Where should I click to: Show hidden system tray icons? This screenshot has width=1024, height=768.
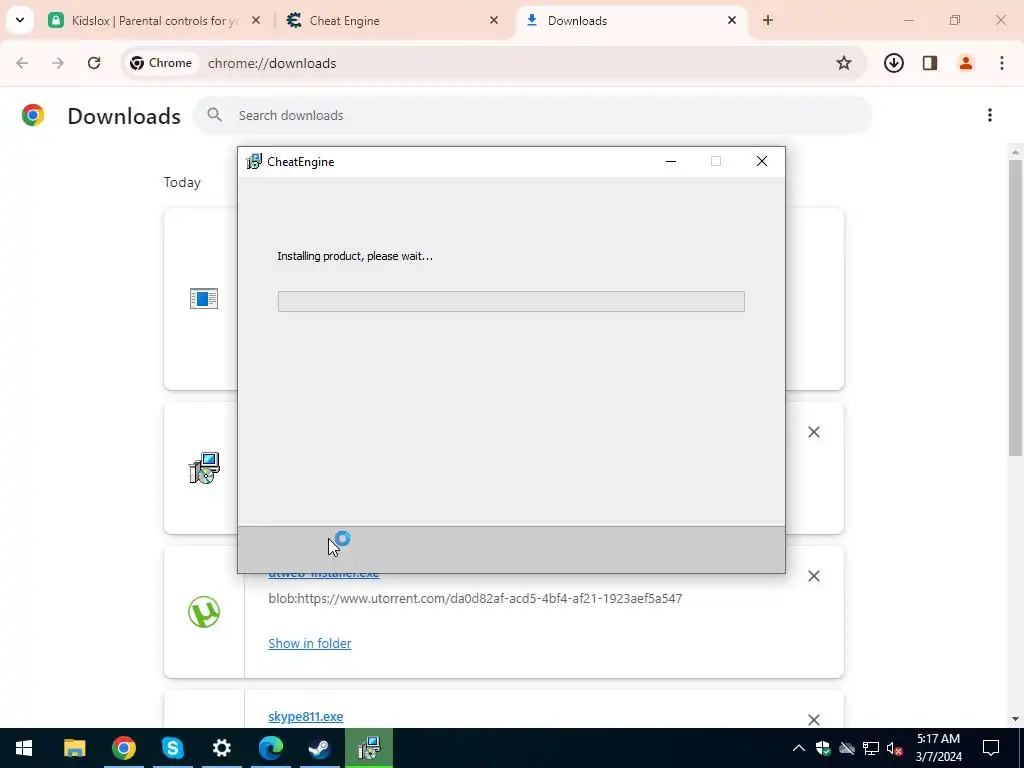click(798, 748)
